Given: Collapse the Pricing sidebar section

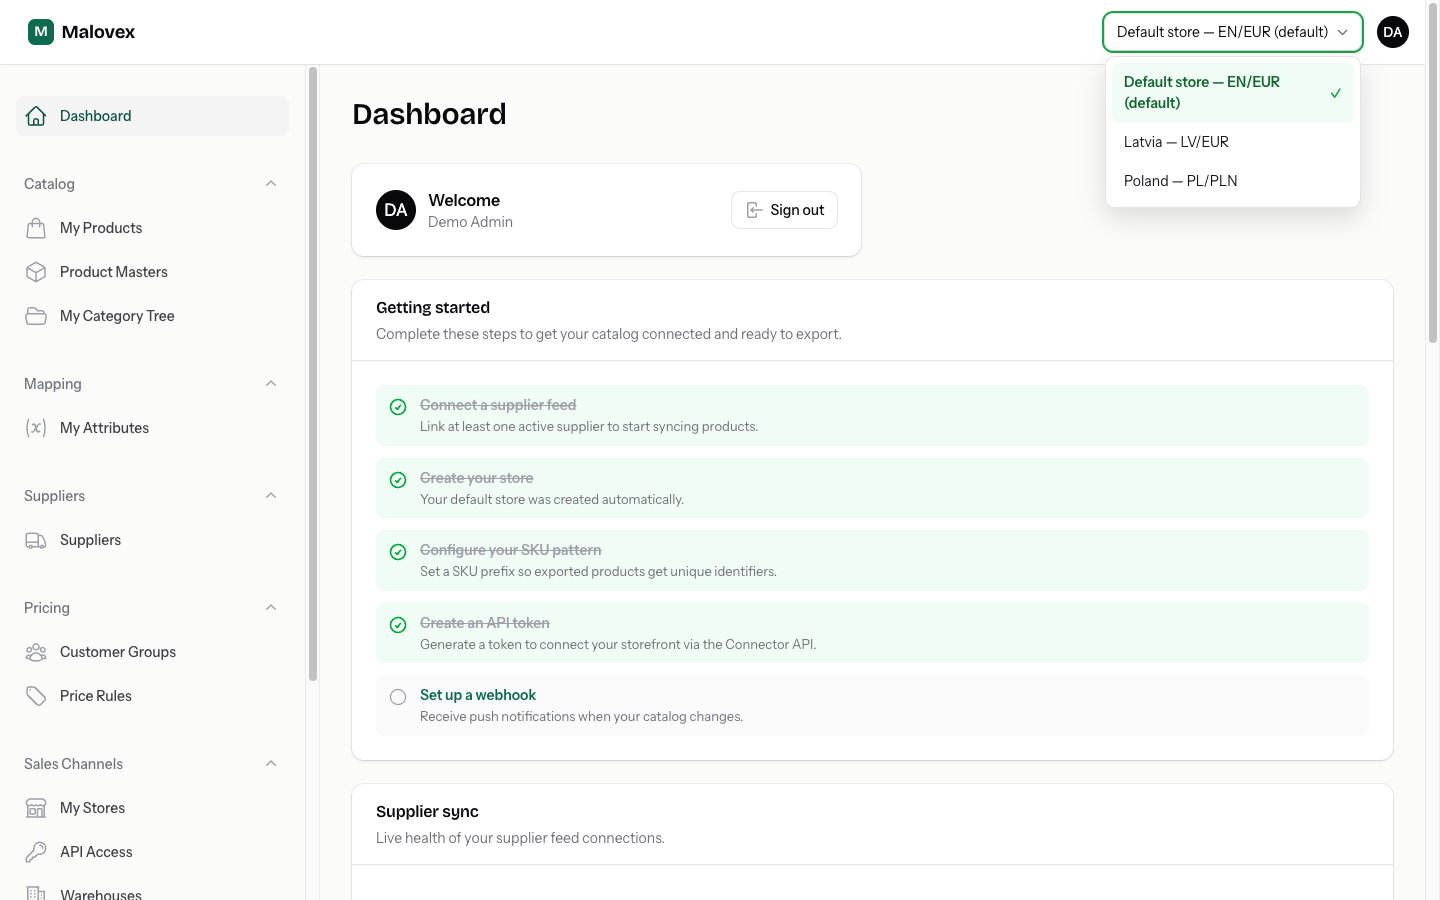Looking at the screenshot, I should pyautogui.click(x=271, y=608).
